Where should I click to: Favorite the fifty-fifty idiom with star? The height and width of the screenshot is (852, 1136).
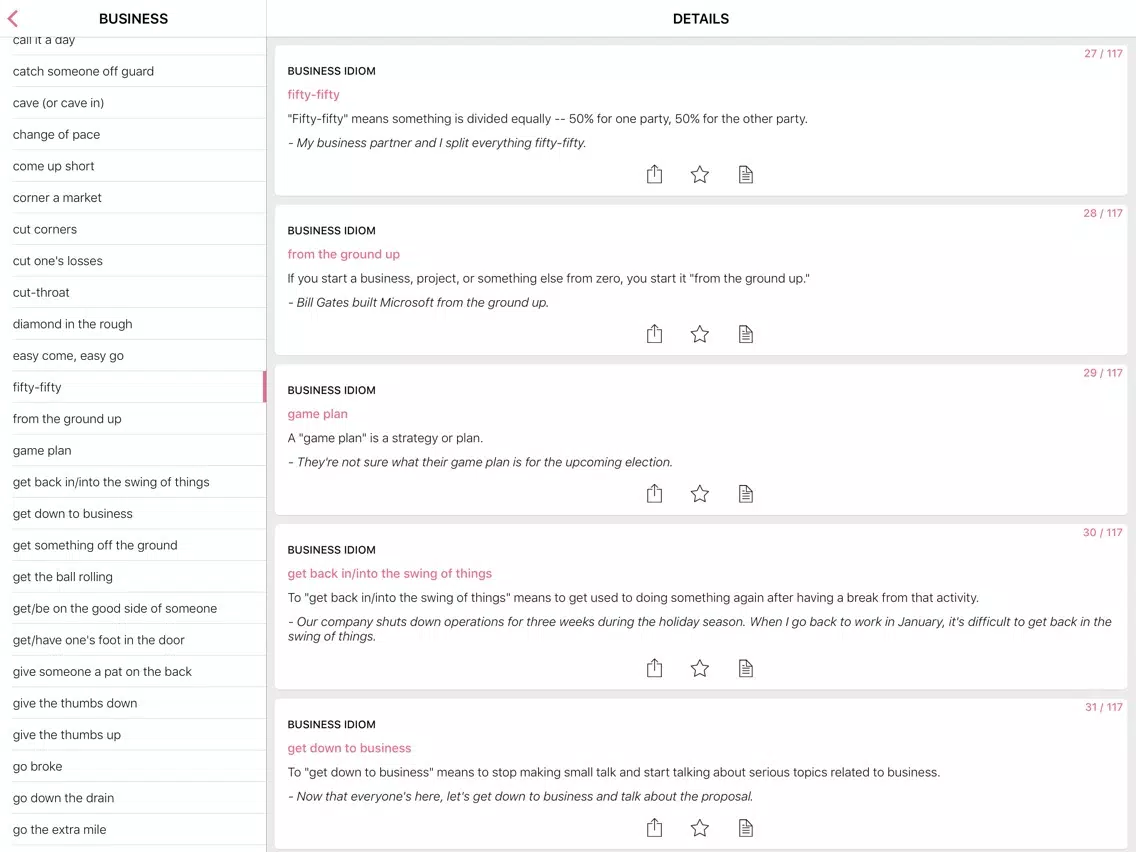point(700,175)
